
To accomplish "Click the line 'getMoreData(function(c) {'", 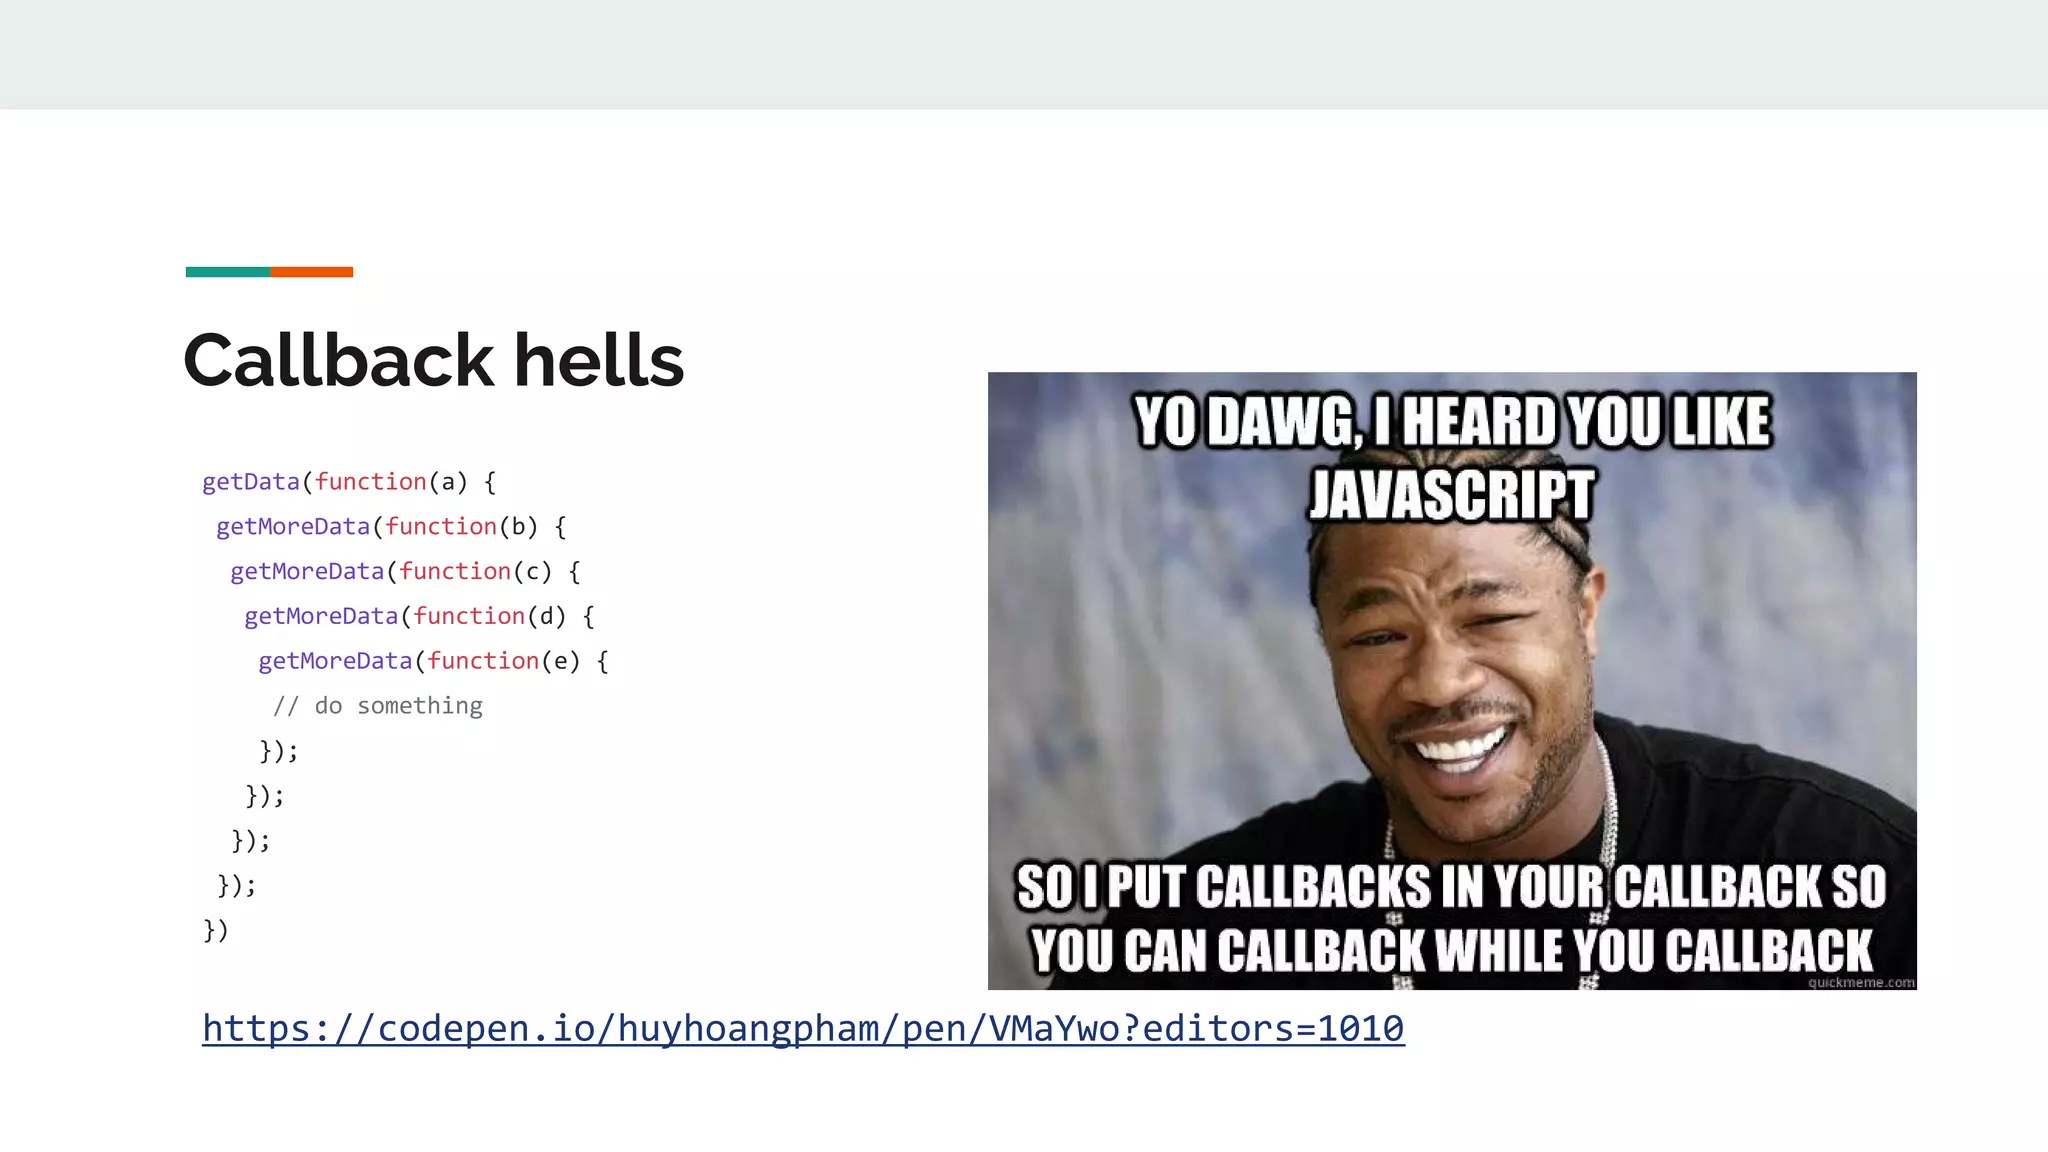I will point(405,572).
